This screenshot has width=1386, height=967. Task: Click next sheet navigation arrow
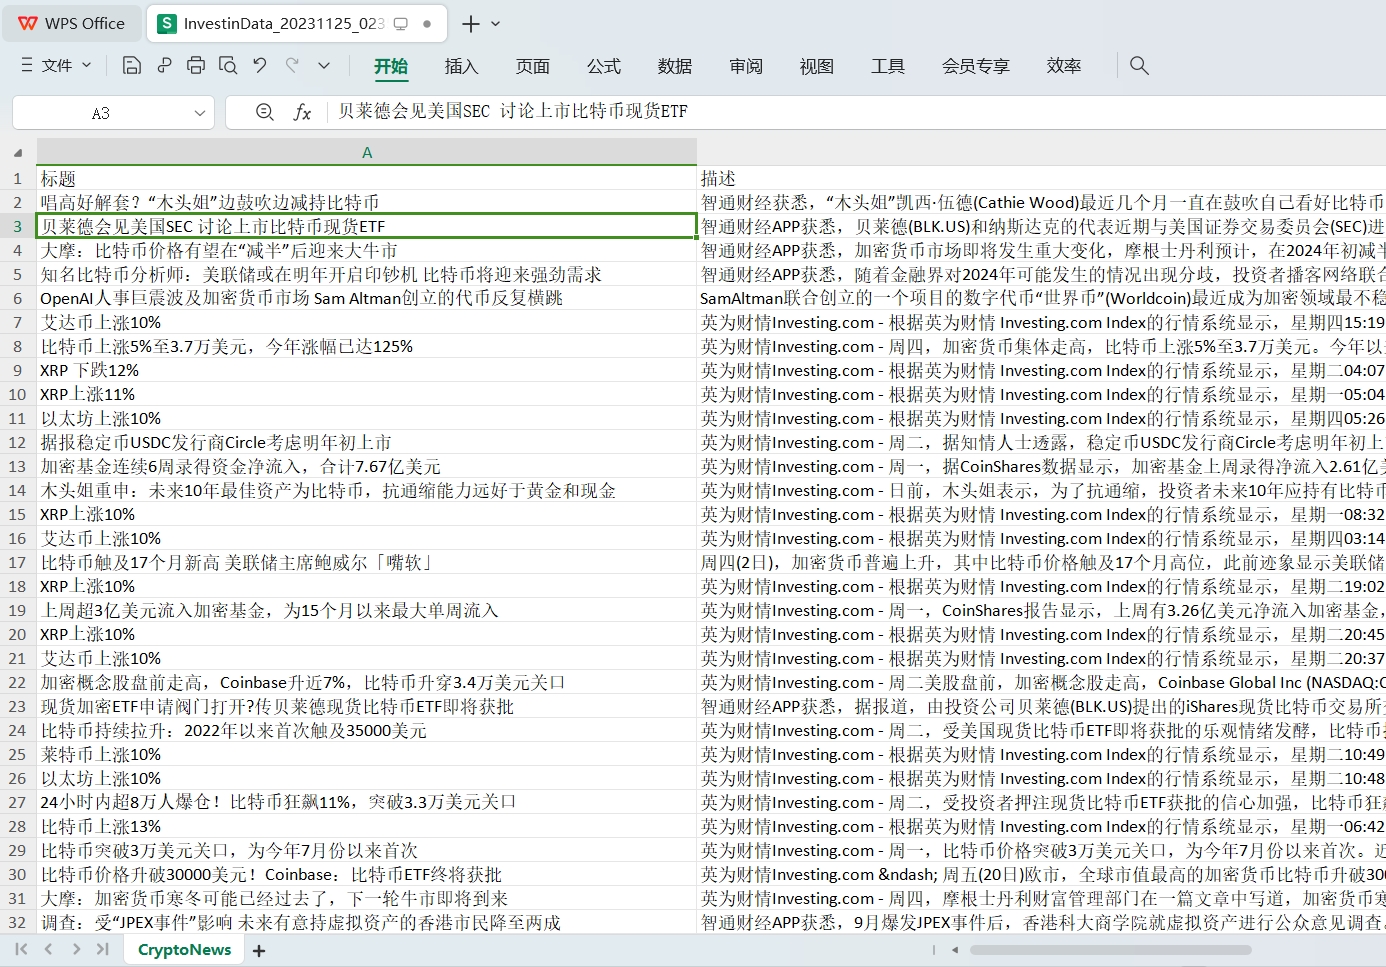76,949
